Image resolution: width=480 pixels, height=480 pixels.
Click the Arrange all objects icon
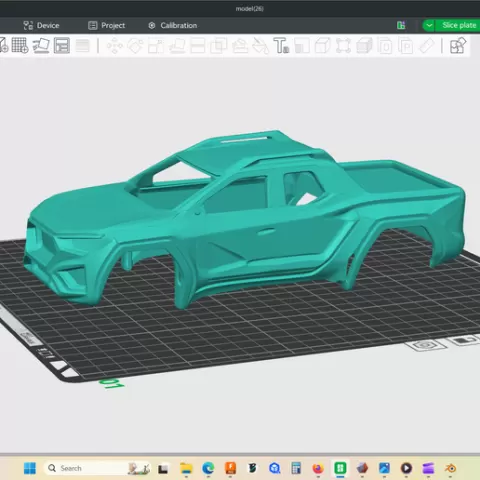coord(62,46)
